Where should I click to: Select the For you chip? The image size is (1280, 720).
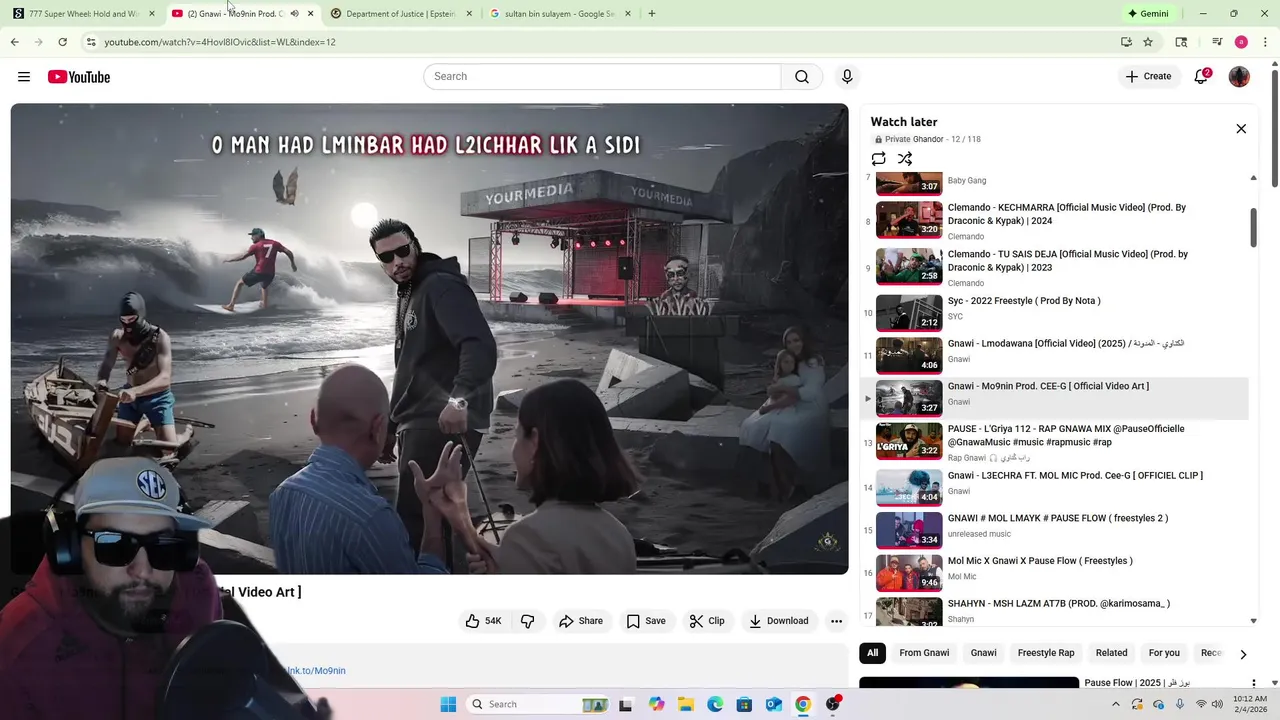click(1164, 653)
